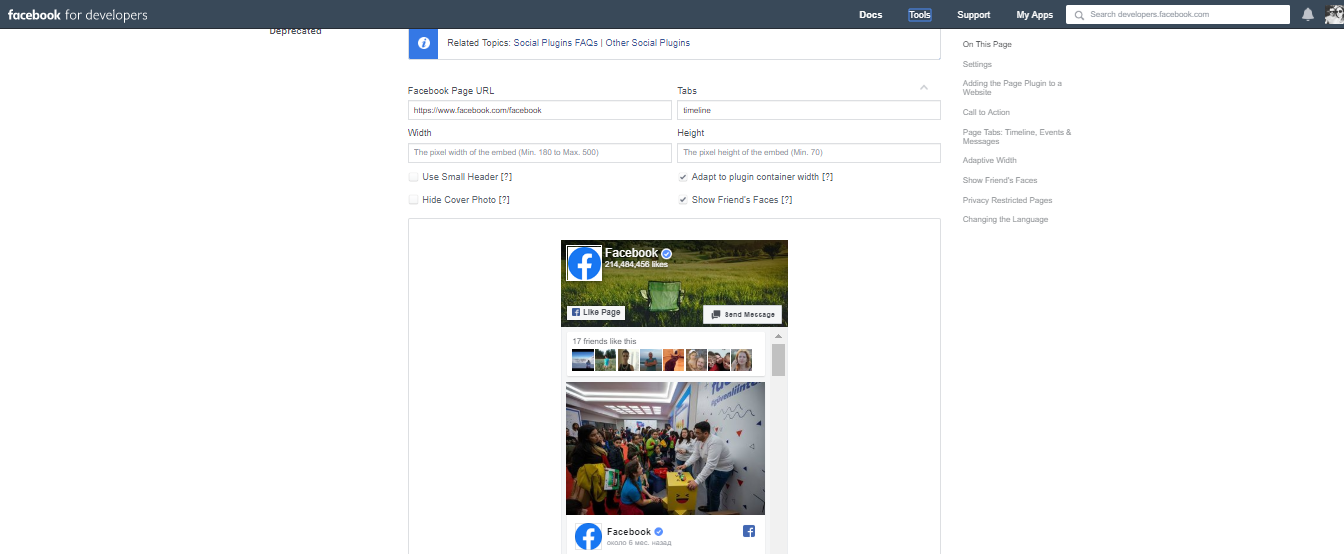1344x554 pixels.
Task: Click the Height input field
Action: 809,152
